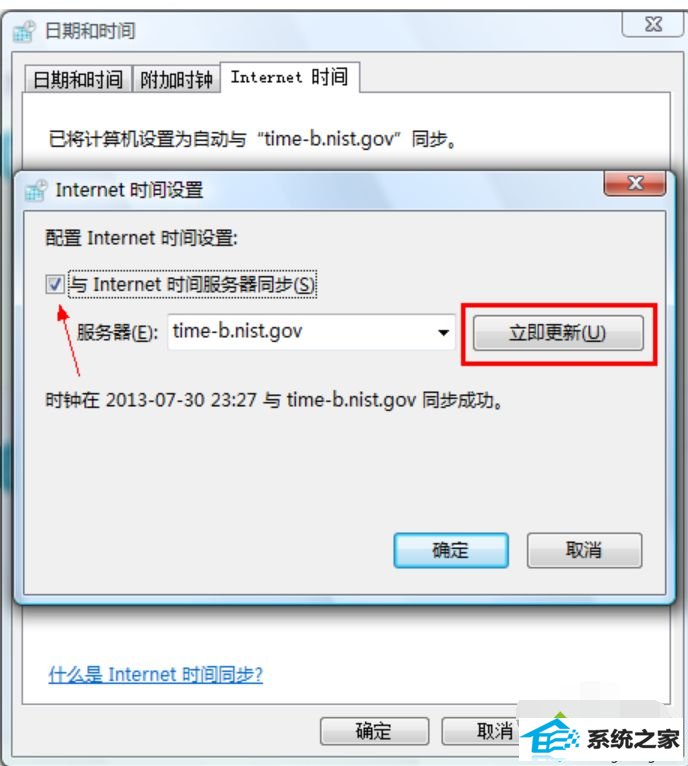Uncheck 与 Internet 时间服务器同步 checkbox
Viewport: 688px width, 766px height.
tap(55, 284)
